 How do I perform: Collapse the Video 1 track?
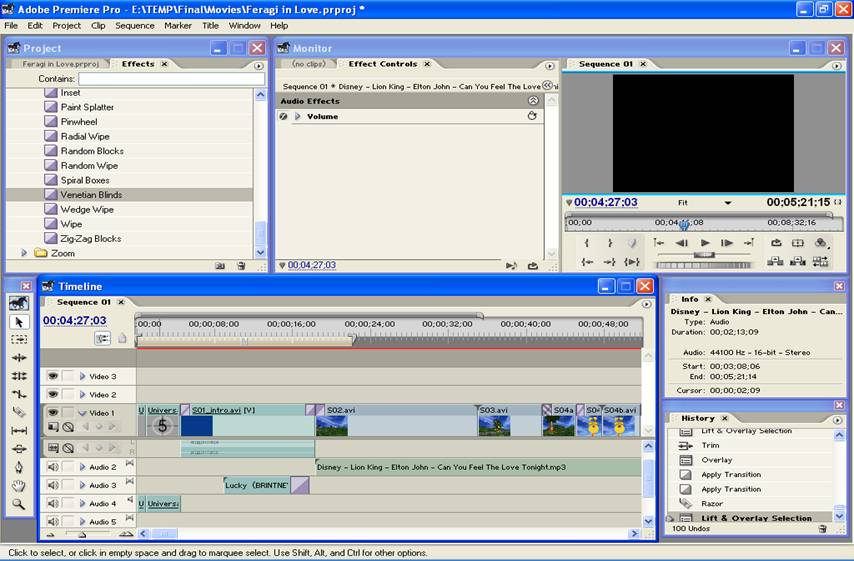pyautogui.click(x=83, y=413)
